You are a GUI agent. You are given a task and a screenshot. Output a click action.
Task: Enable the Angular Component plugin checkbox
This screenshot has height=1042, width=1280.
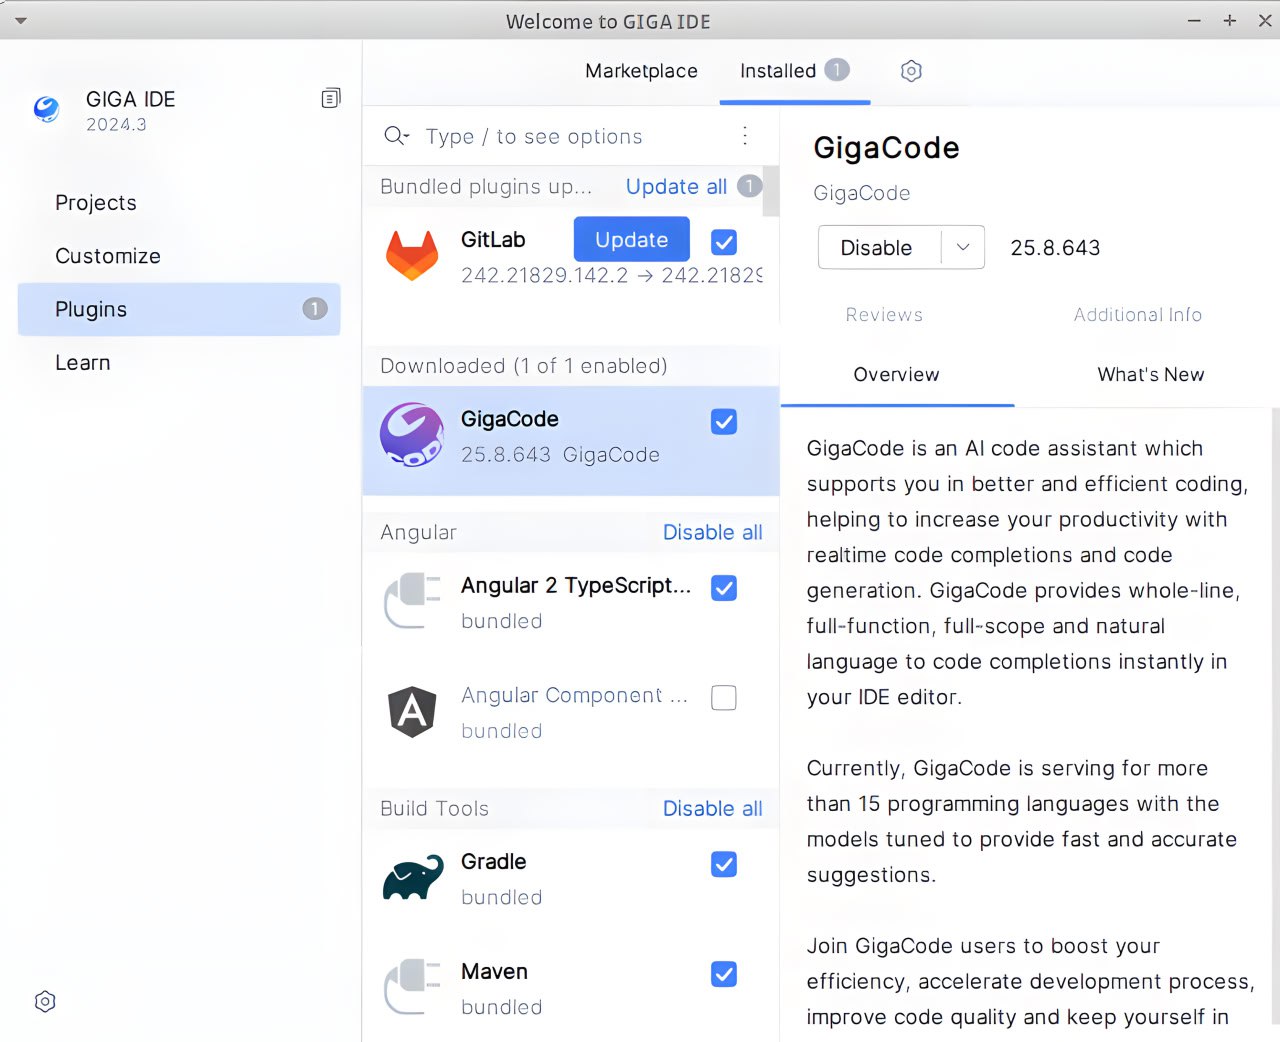[x=724, y=697]
